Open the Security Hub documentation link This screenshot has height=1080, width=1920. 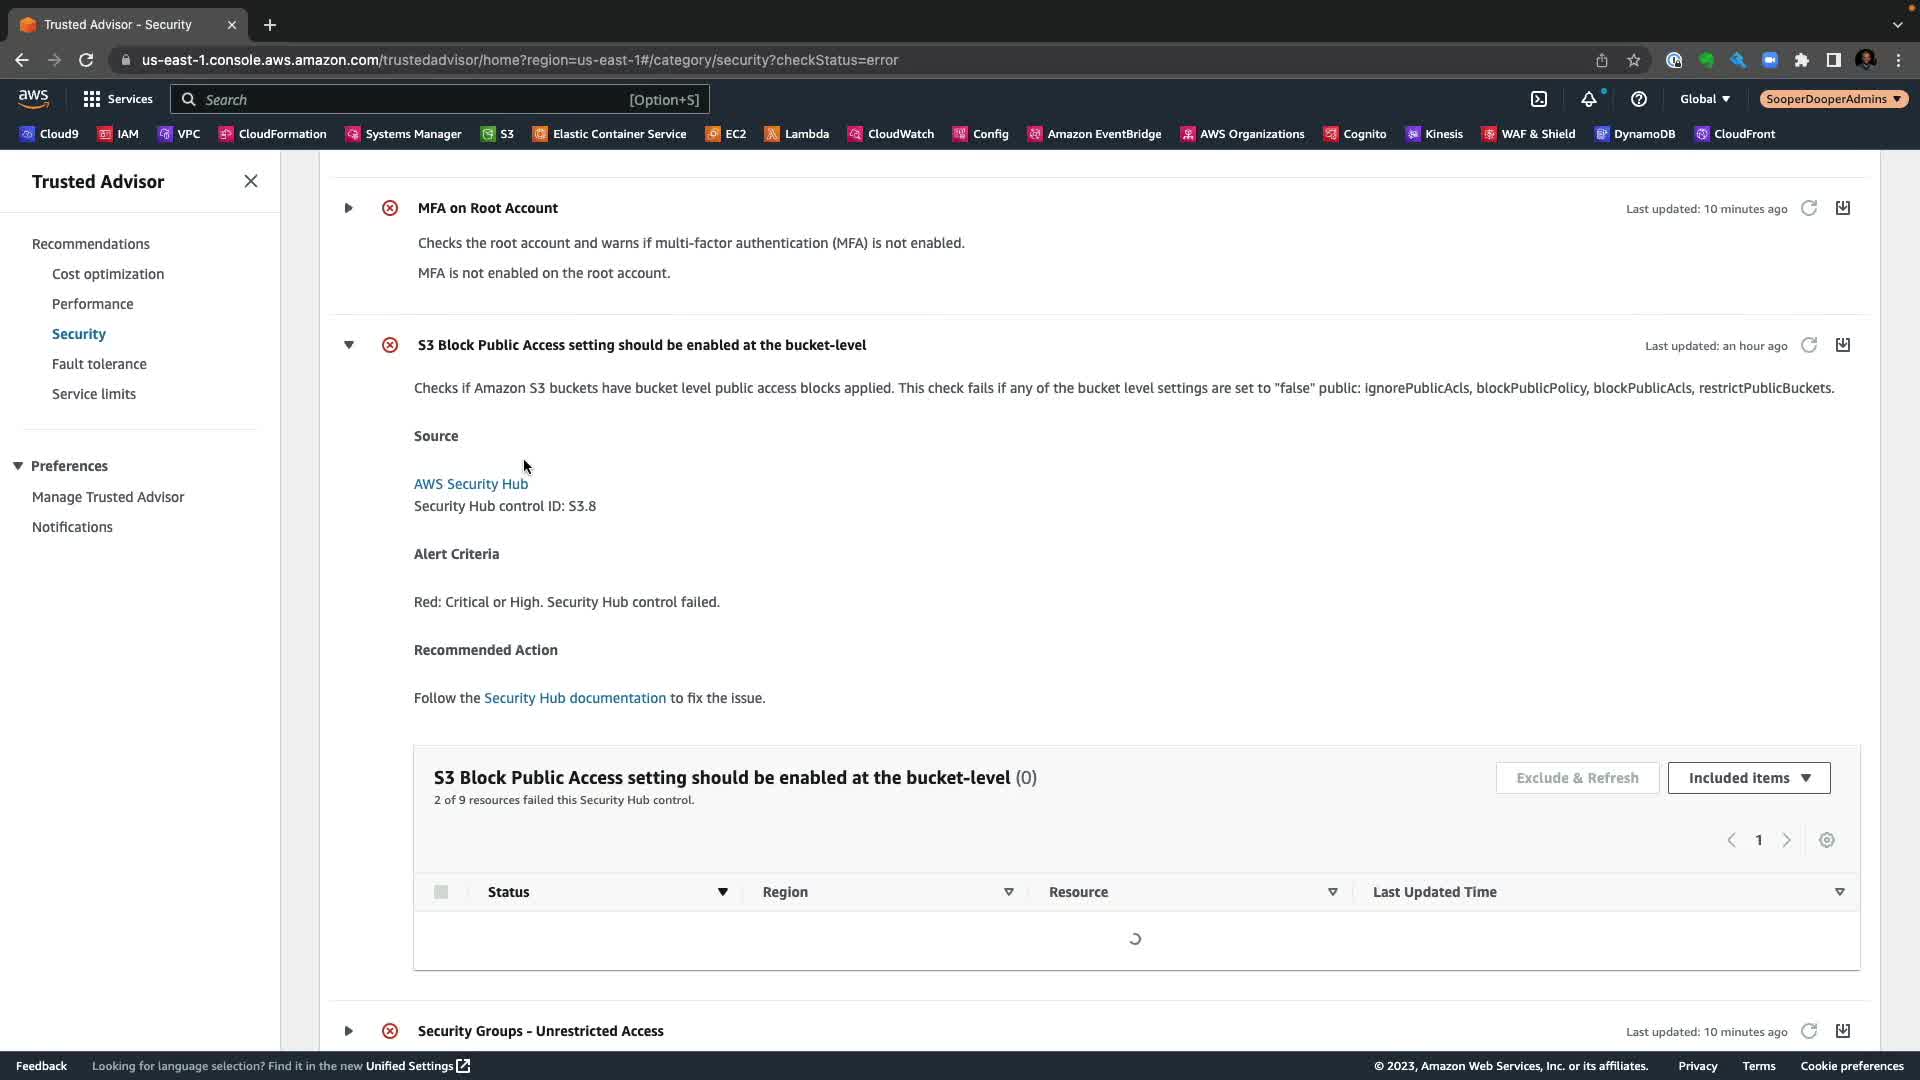click(x=575, y=698)
